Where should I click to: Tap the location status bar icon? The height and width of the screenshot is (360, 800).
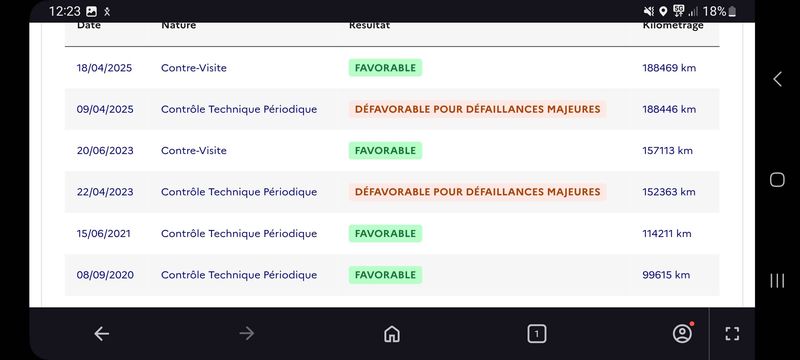coord(663,11)
